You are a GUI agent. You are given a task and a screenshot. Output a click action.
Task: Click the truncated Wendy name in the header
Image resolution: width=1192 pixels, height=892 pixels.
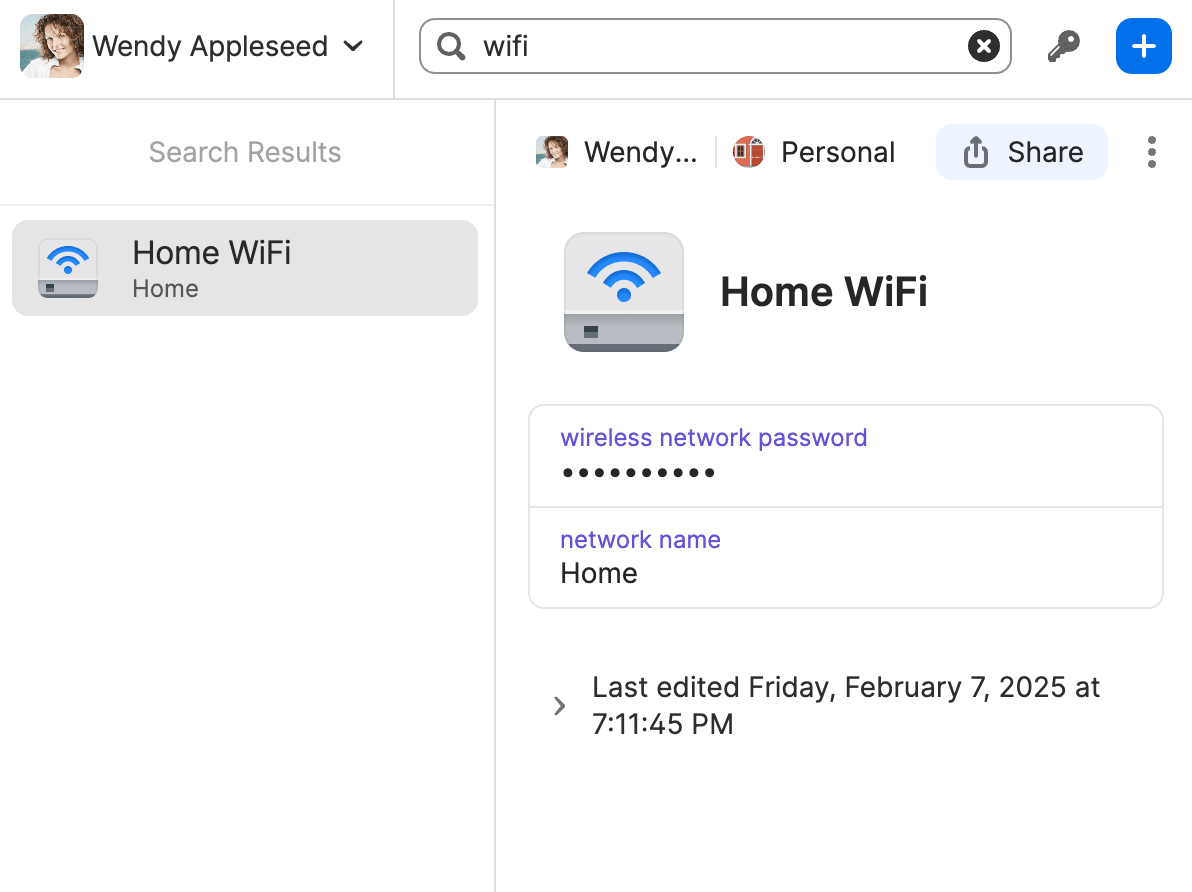[643, 152]
